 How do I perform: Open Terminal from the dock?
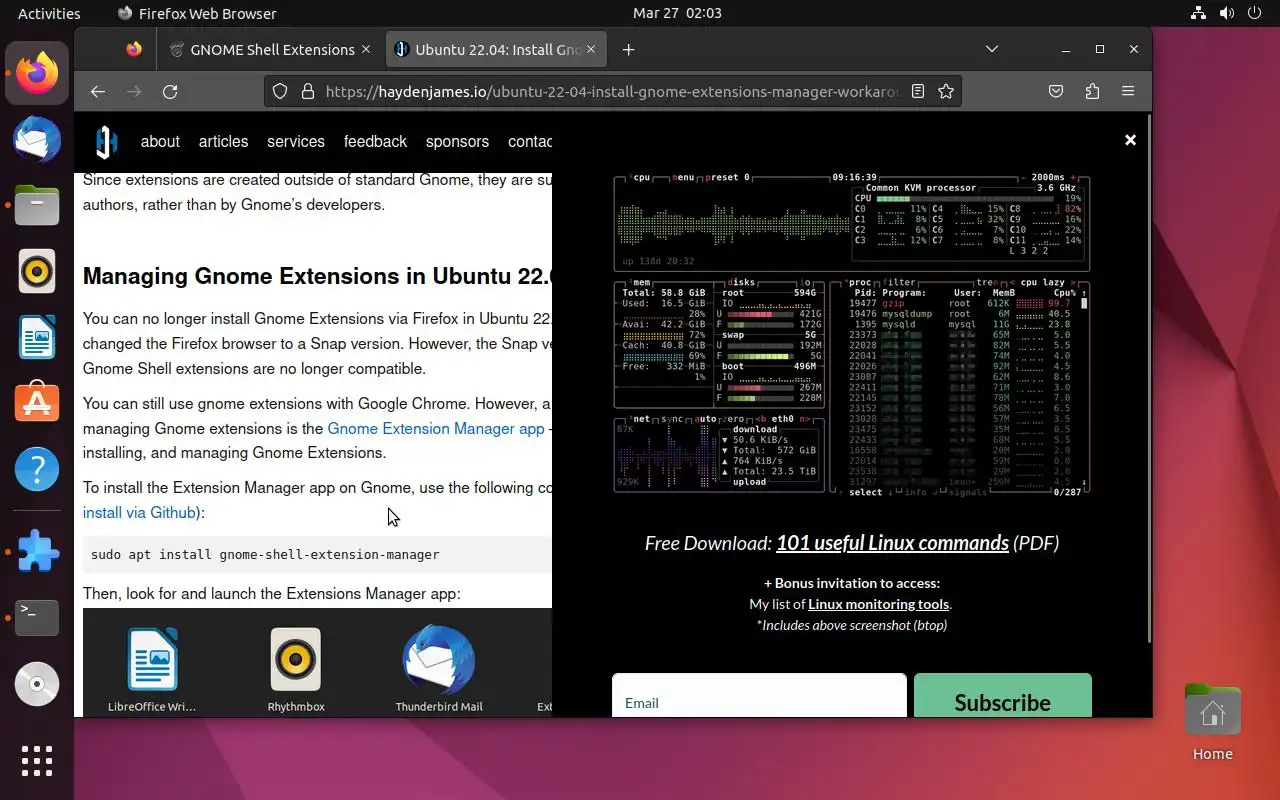[37, 618]
